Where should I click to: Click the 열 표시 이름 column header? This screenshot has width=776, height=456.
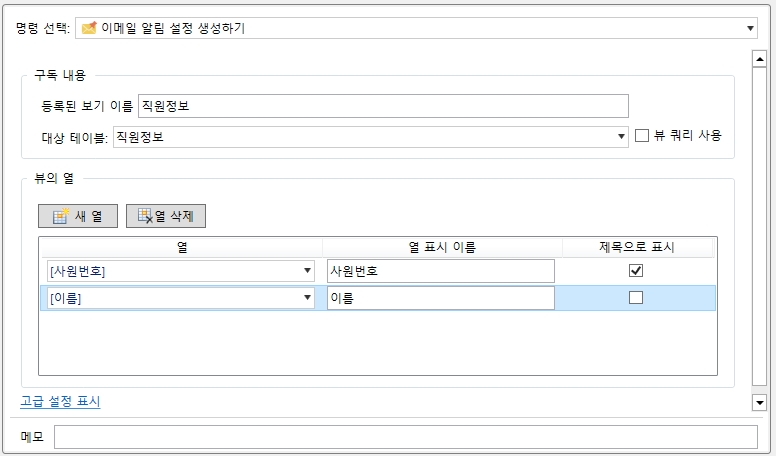(x=442, y=247)
